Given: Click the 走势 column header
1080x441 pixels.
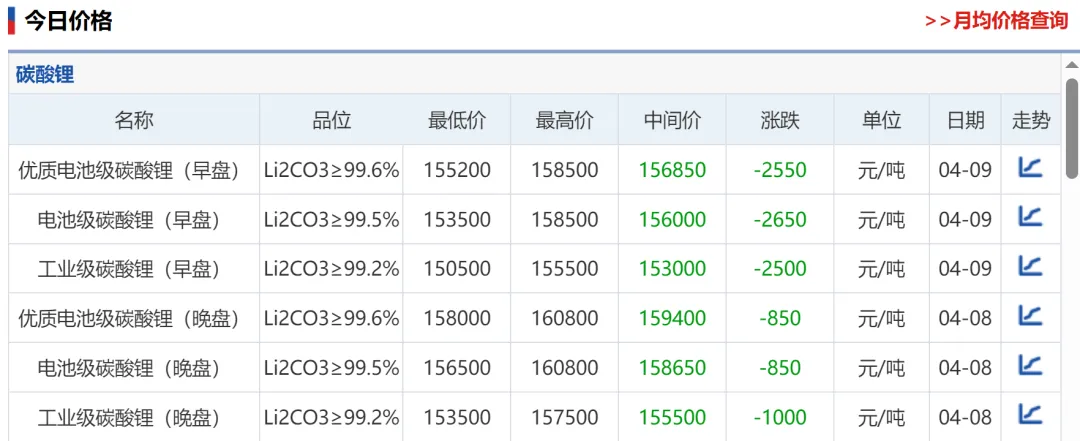Looking at the screenshot, I should (x=1031, y=121).
